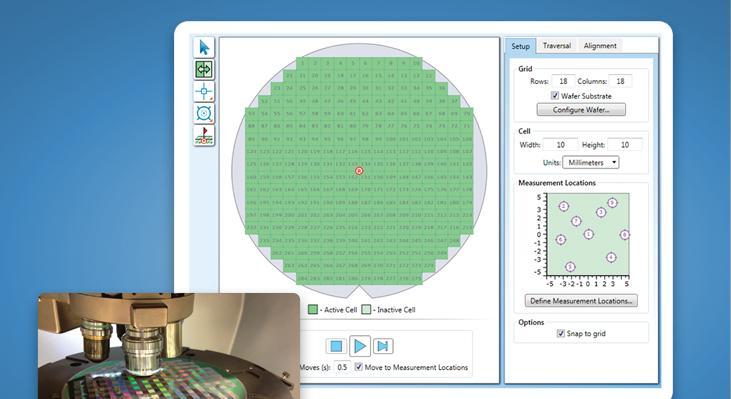Pick the crosshair position tool
This screenshot has width=731, height=399.
[x=204, y=91]
